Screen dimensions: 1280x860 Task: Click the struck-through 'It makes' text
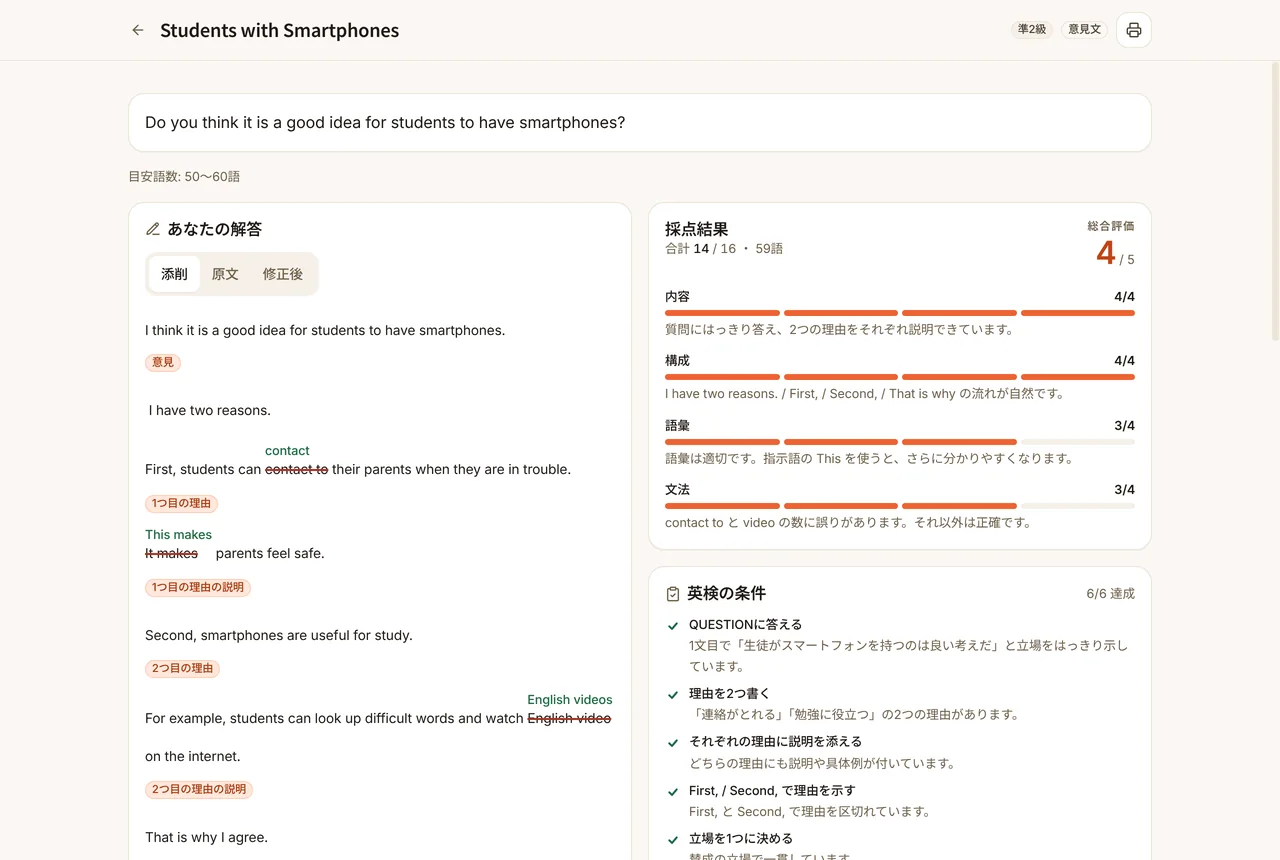tap(171, 554)
